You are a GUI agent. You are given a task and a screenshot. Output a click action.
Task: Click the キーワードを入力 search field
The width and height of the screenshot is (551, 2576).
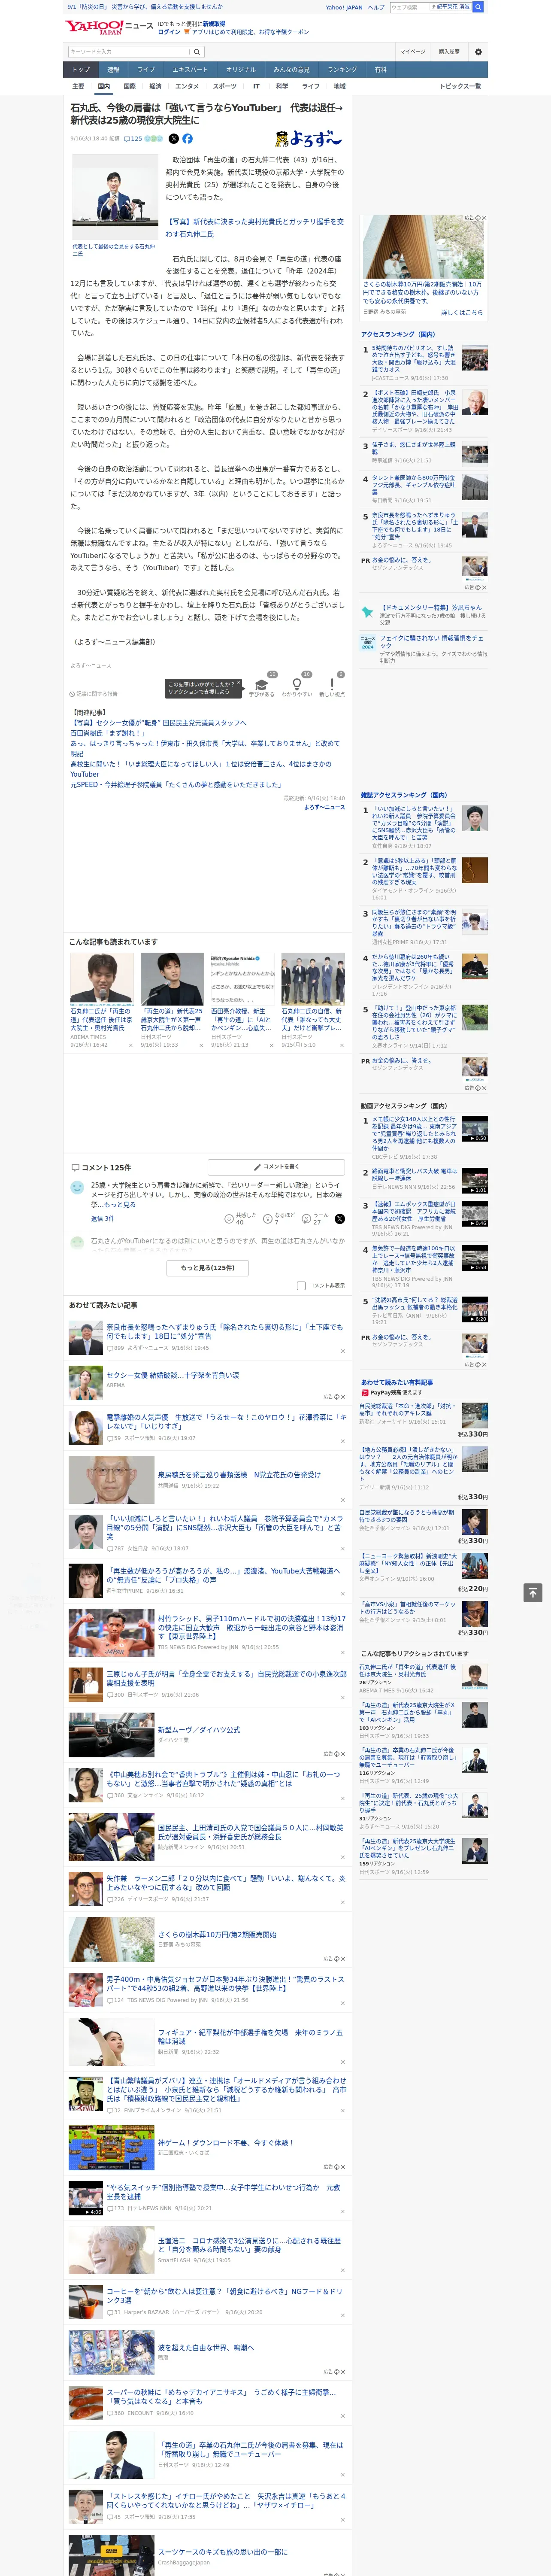129,52
